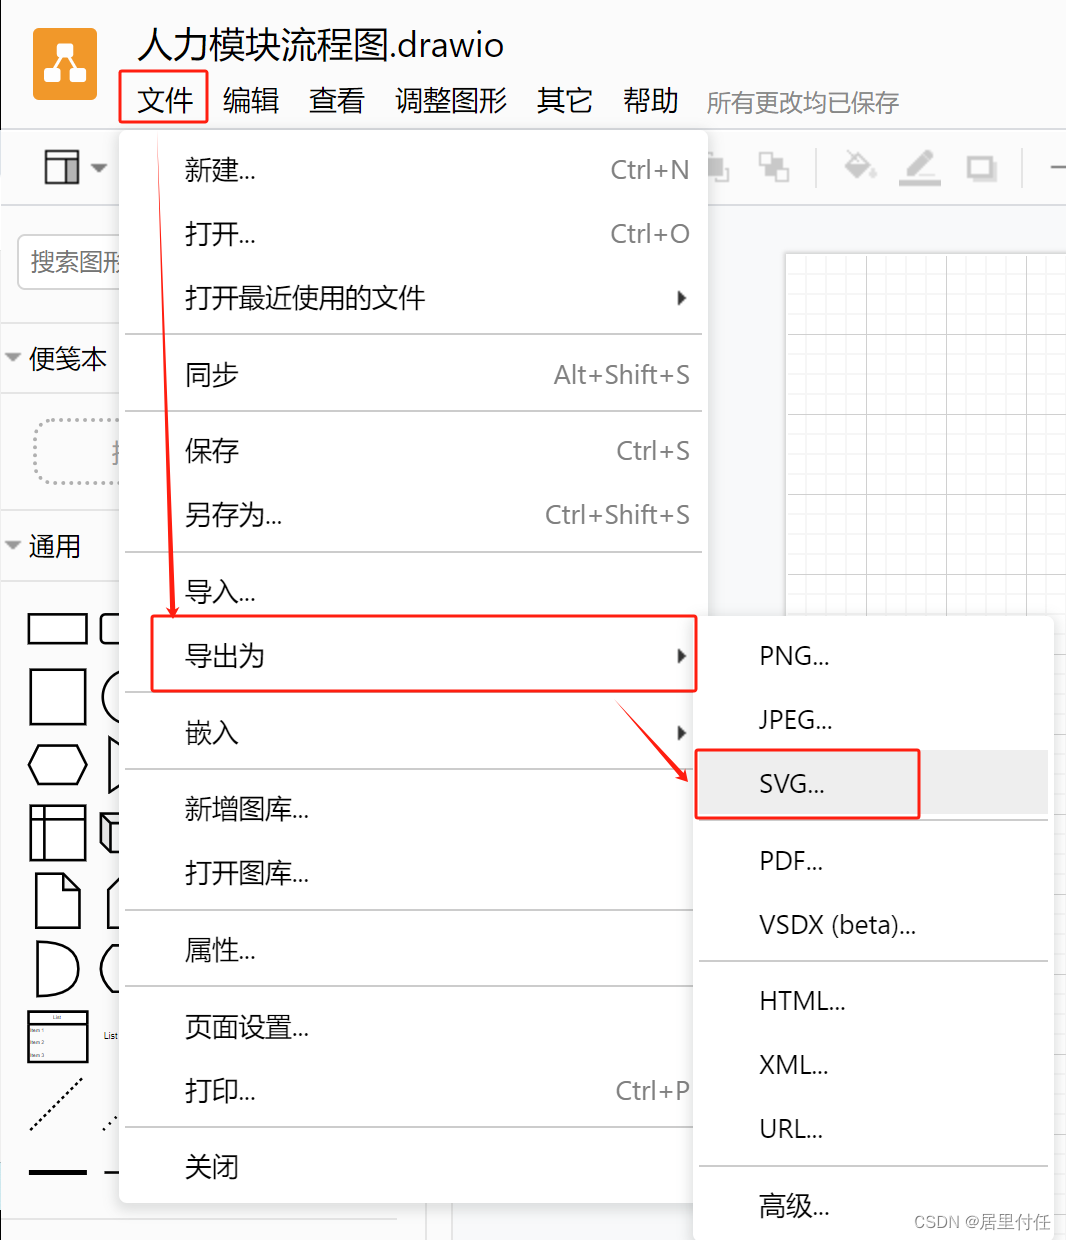Open the 帮助 menu
This screenshot has height=1240, width=1066.
pos(651,100)
